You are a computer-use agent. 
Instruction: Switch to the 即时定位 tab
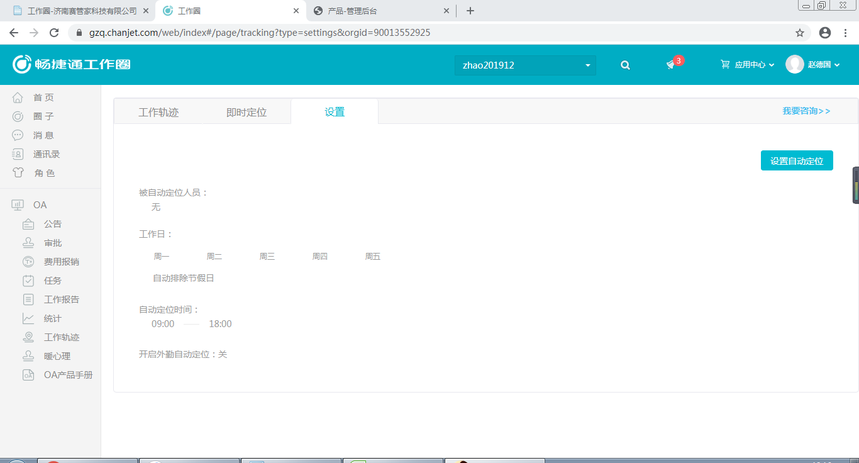pos(247,112)
